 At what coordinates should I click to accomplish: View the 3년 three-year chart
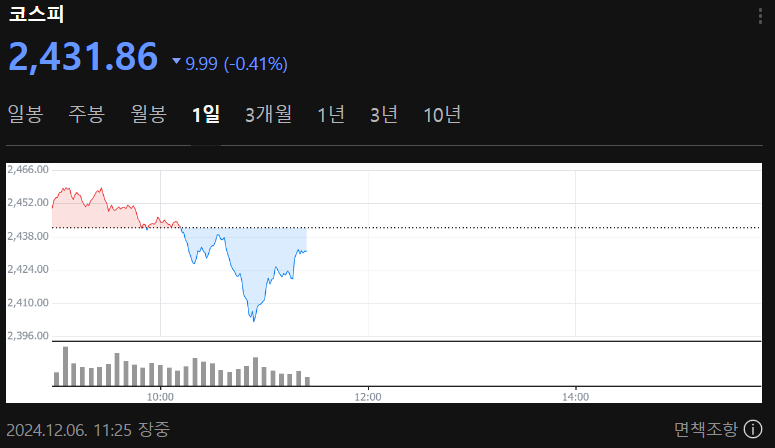click(383, 115)
